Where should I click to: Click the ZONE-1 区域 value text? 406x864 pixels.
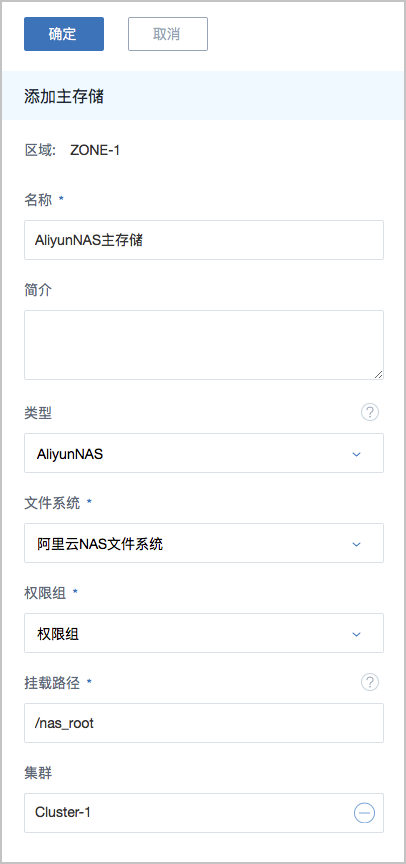click(95, 150)
